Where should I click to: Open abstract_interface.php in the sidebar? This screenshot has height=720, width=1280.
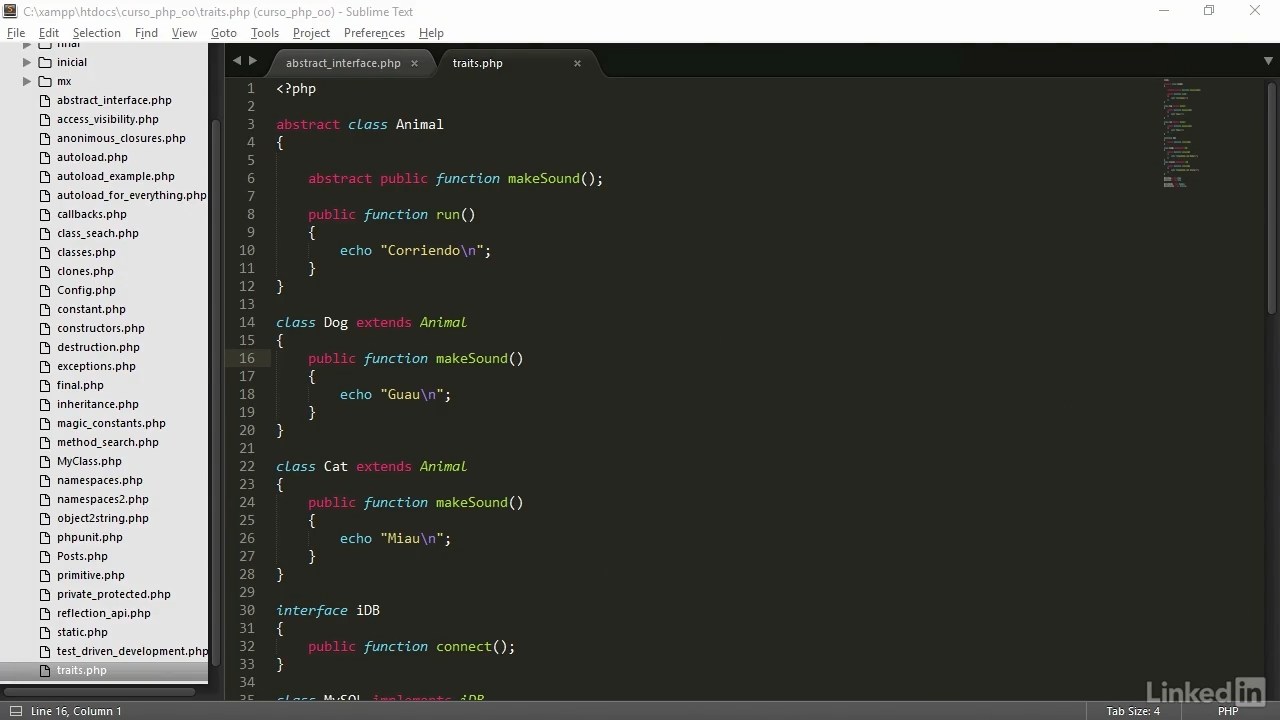pos(114,100)
